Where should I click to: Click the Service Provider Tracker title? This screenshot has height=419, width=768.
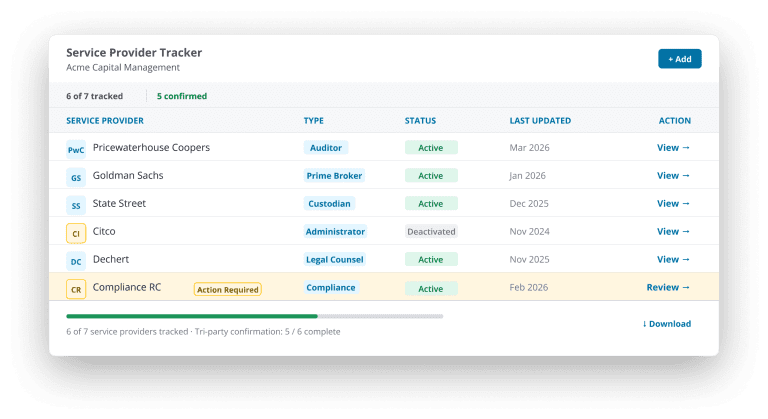(134, 52)
